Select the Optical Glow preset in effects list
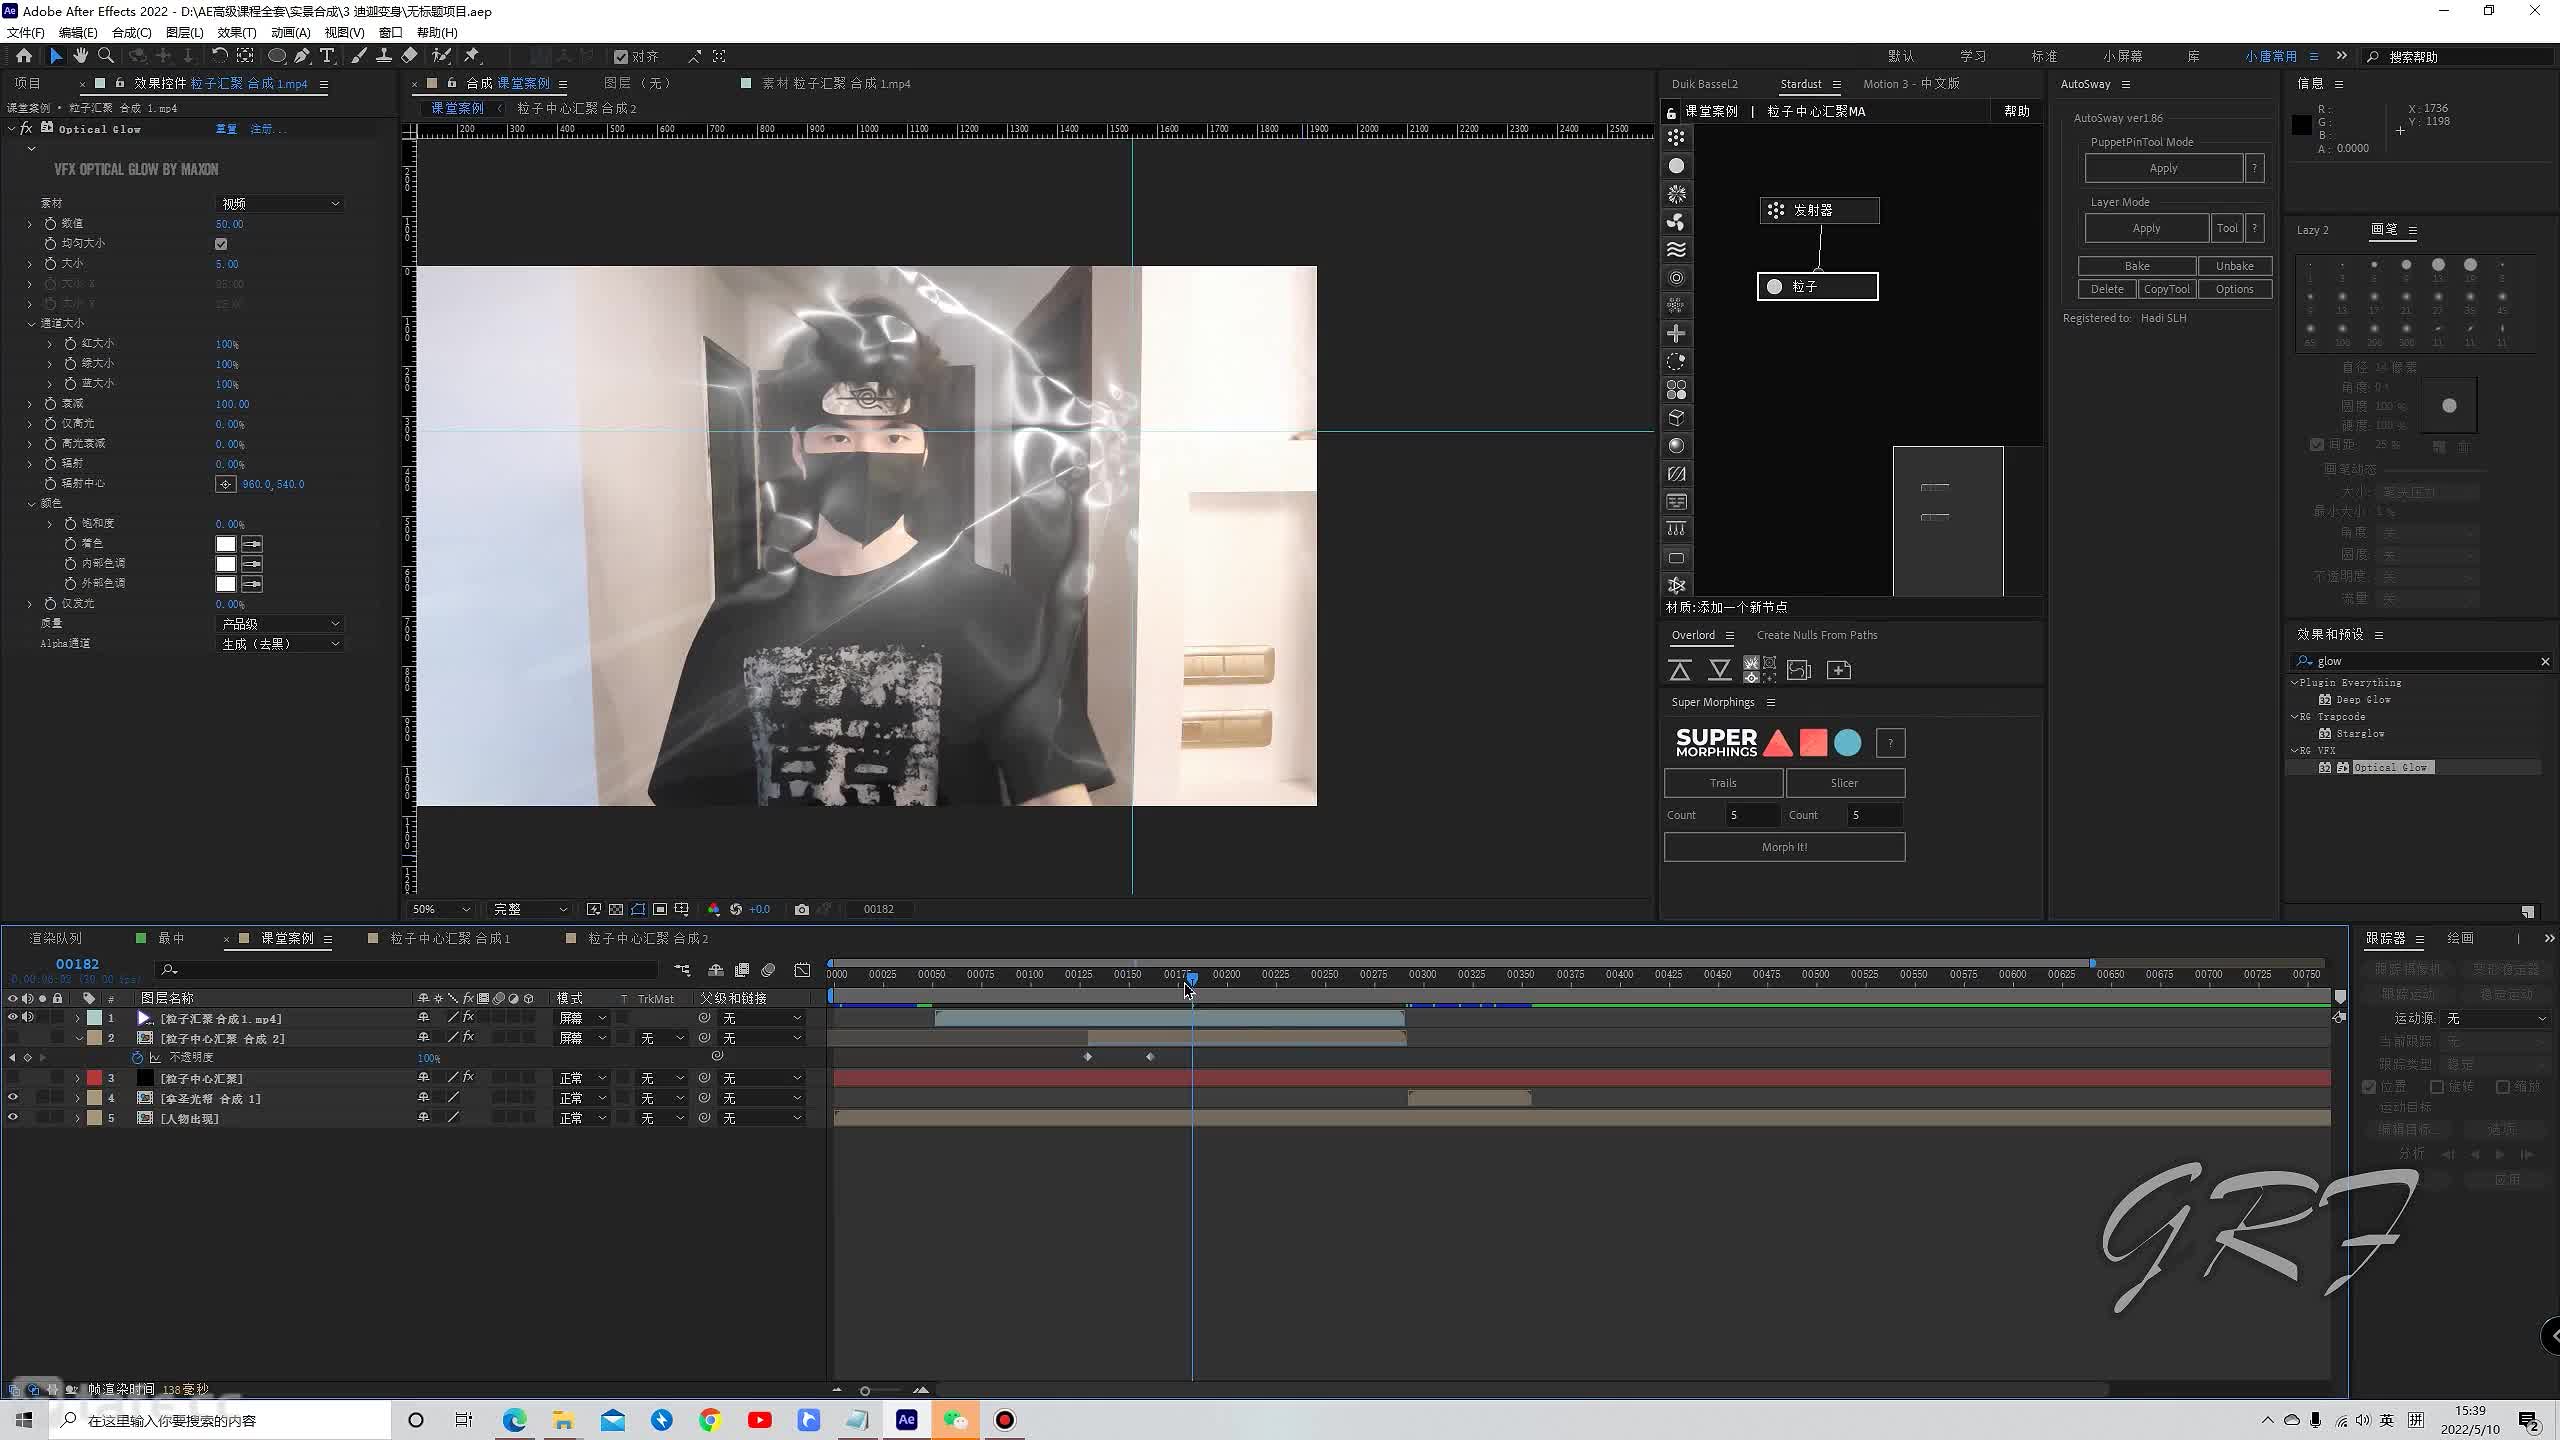The width and height of the screenshot is (2560, 1440). [x=2390, y=768]
